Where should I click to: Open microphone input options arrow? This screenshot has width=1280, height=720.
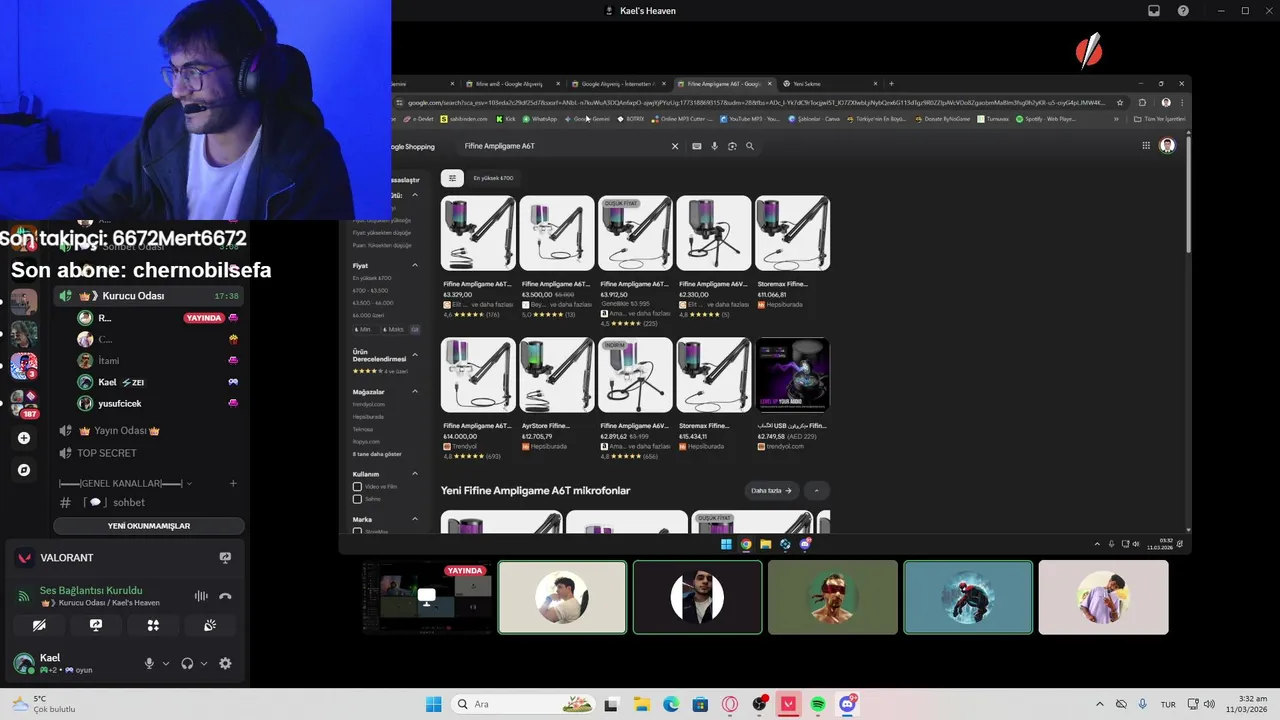pyautogui.click(x=166, y=663)
